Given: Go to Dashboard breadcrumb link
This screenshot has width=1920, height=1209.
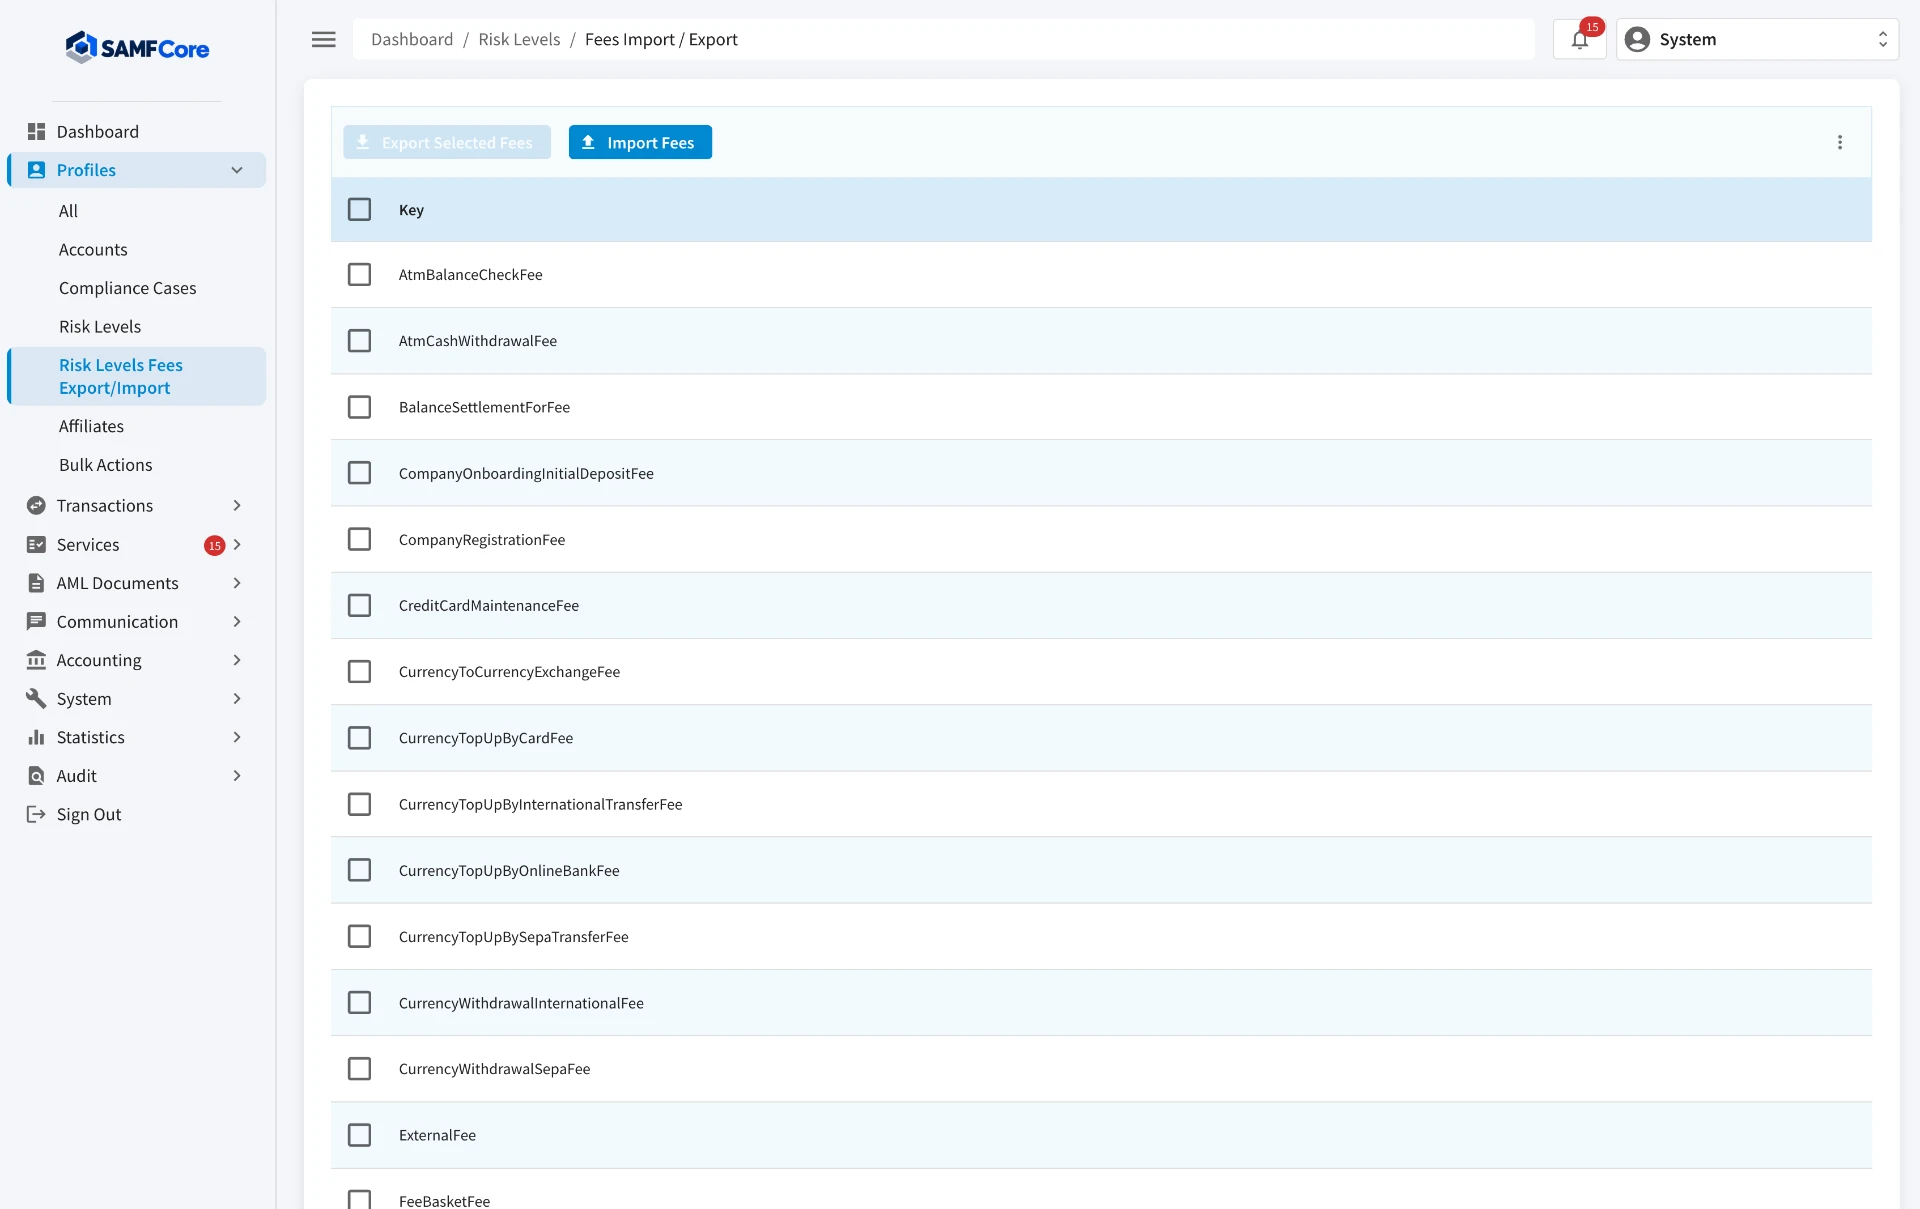Looking at the screenshot, I should [412, 39].
